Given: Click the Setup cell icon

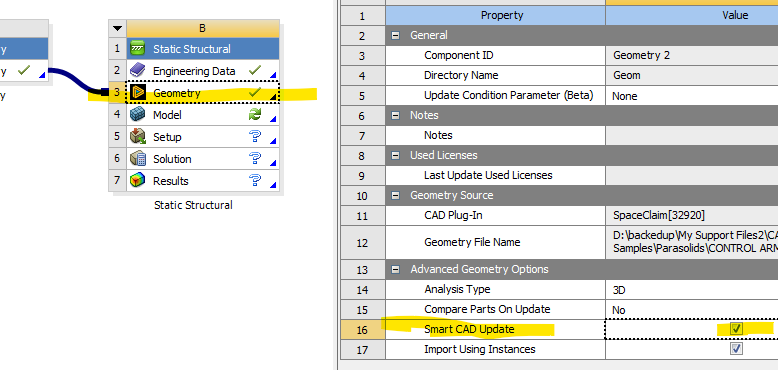Looking at the screenshot, I should 137,137.
